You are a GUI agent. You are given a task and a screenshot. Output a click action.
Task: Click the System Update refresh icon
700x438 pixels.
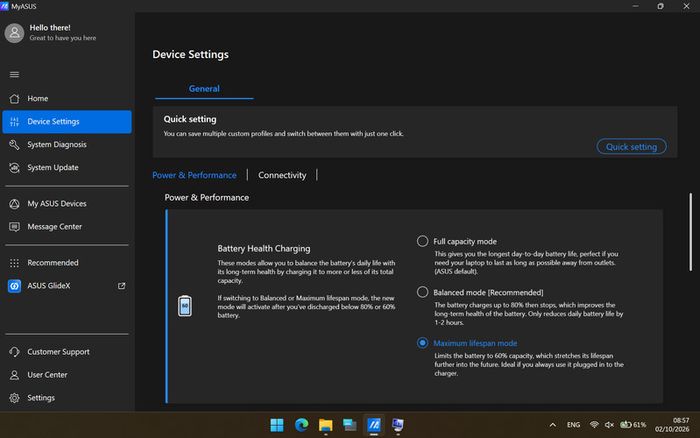(14, 167)
